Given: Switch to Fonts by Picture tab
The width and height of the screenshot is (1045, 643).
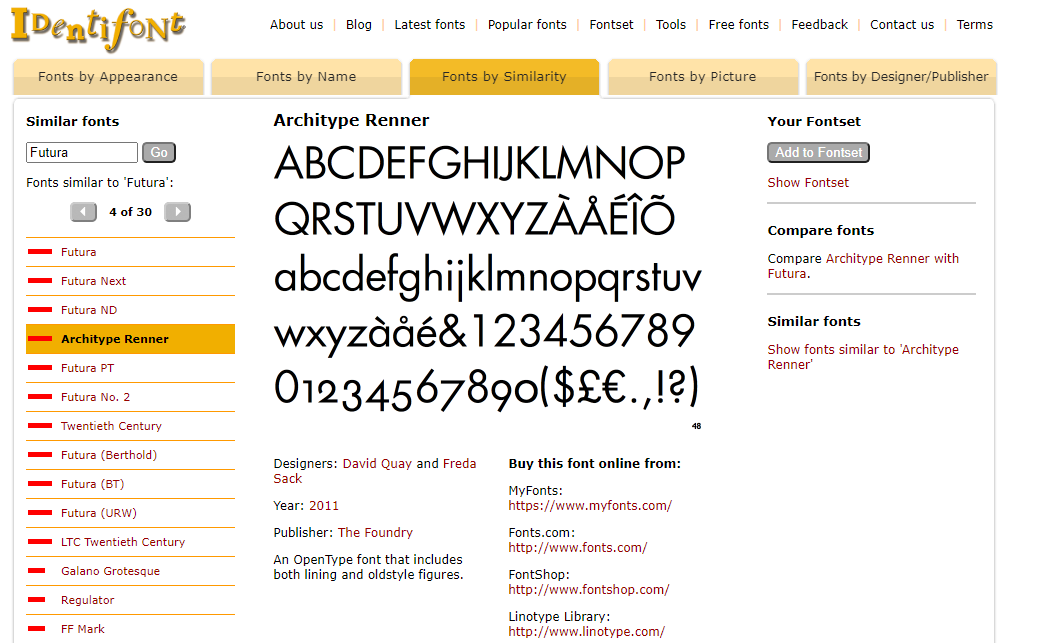Looking at the screenshot, I should (x=702, y=77).
